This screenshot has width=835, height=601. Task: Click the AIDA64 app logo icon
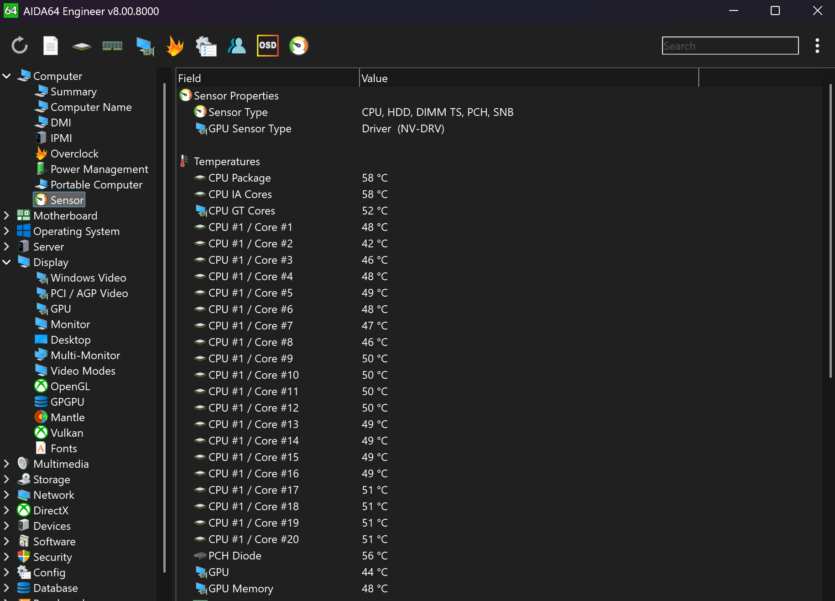point(11,11)
